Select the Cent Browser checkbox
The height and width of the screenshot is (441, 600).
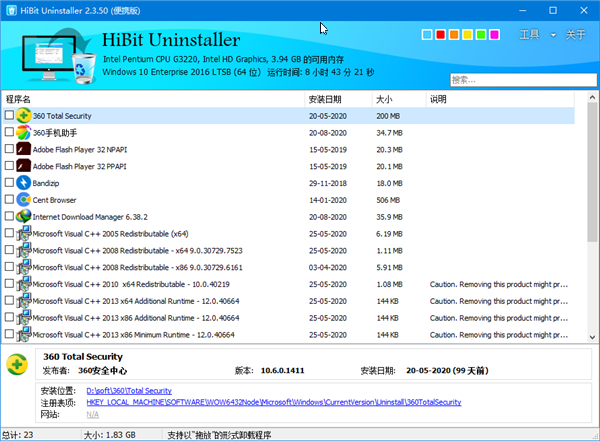point(9,199)
